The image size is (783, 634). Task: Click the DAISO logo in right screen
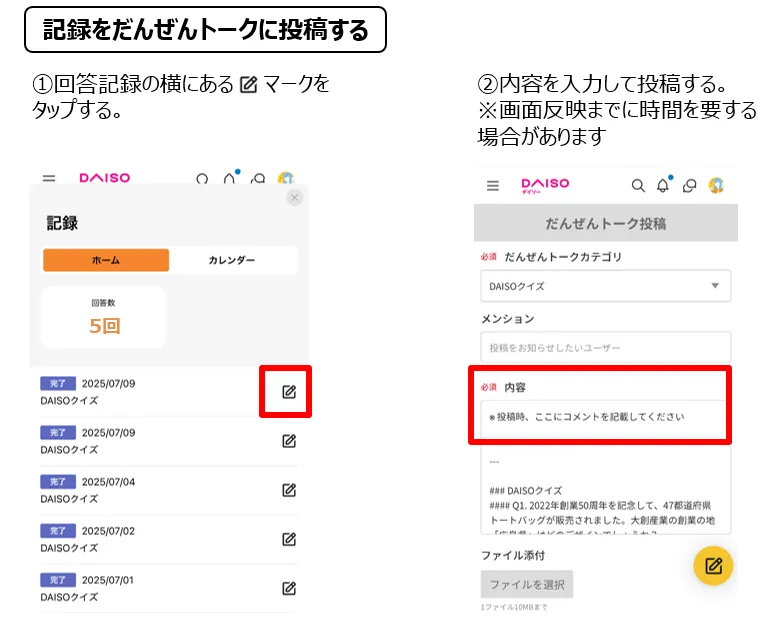tap(545, 185)
